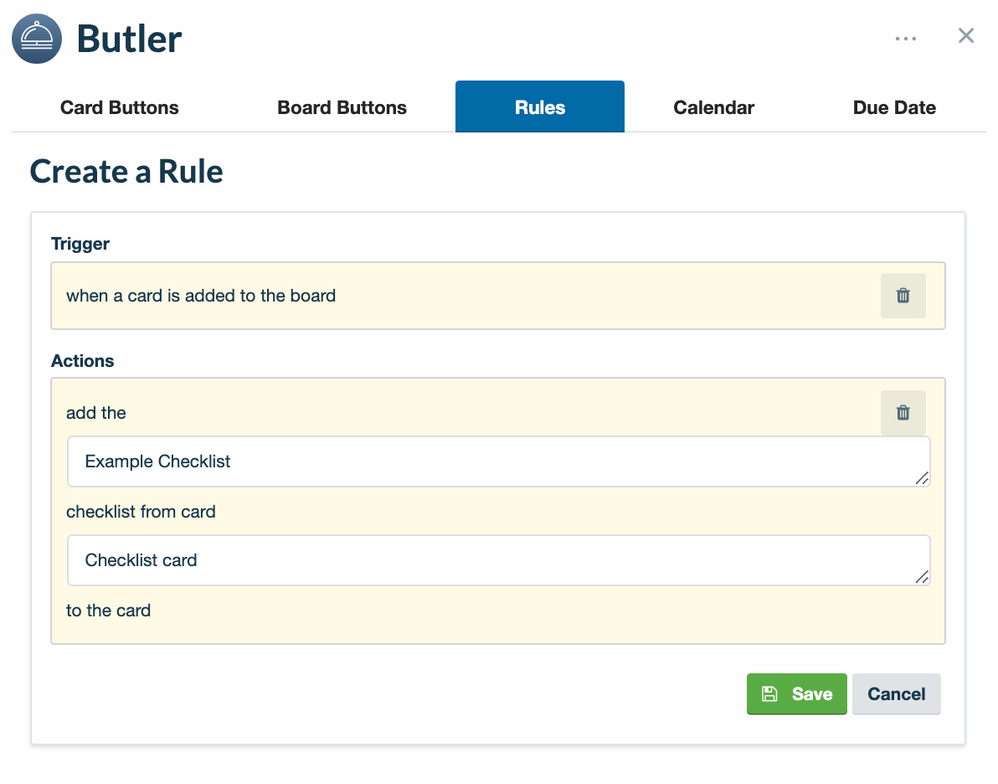Viewport: 998px width, 784px height.
Task: Switch to the Card Buttons tab
Action: tap(119, 108)
